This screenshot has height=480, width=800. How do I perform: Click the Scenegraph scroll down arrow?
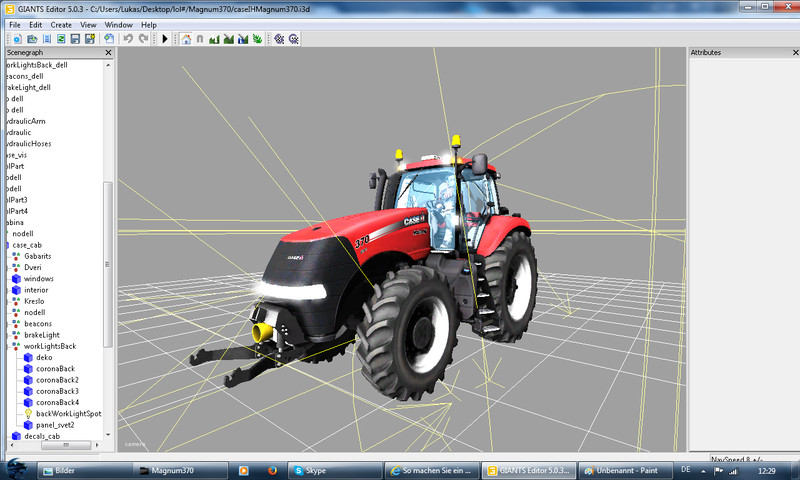point(108,435)
